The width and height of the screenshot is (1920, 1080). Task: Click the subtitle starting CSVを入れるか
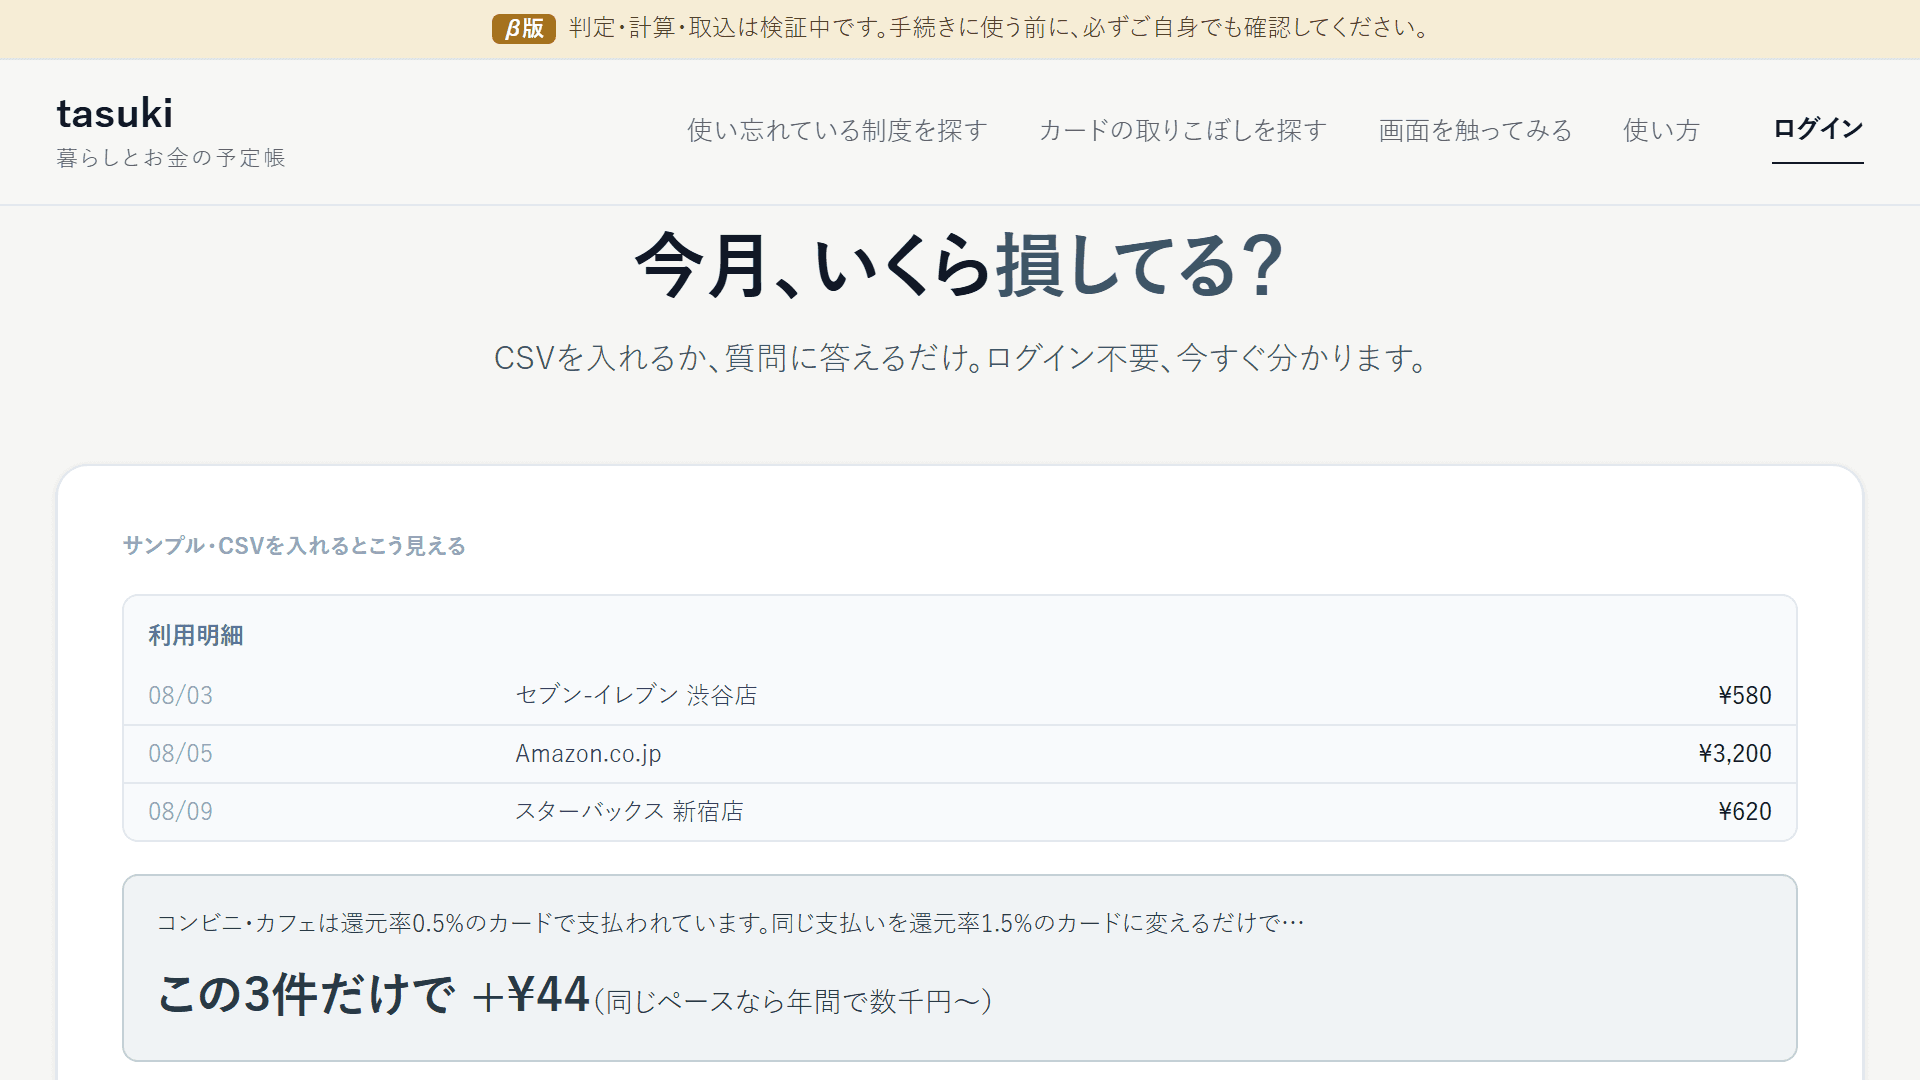[x=960, y=358]
